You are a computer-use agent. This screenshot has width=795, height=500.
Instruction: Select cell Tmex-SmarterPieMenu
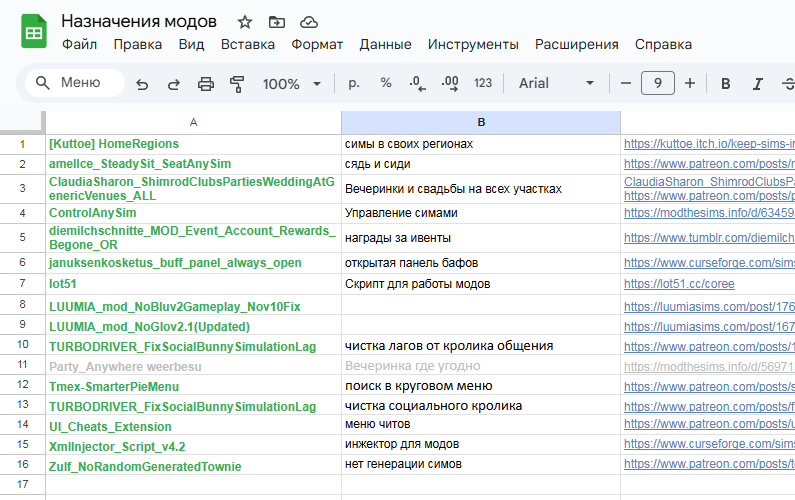(x=193, y=385)
